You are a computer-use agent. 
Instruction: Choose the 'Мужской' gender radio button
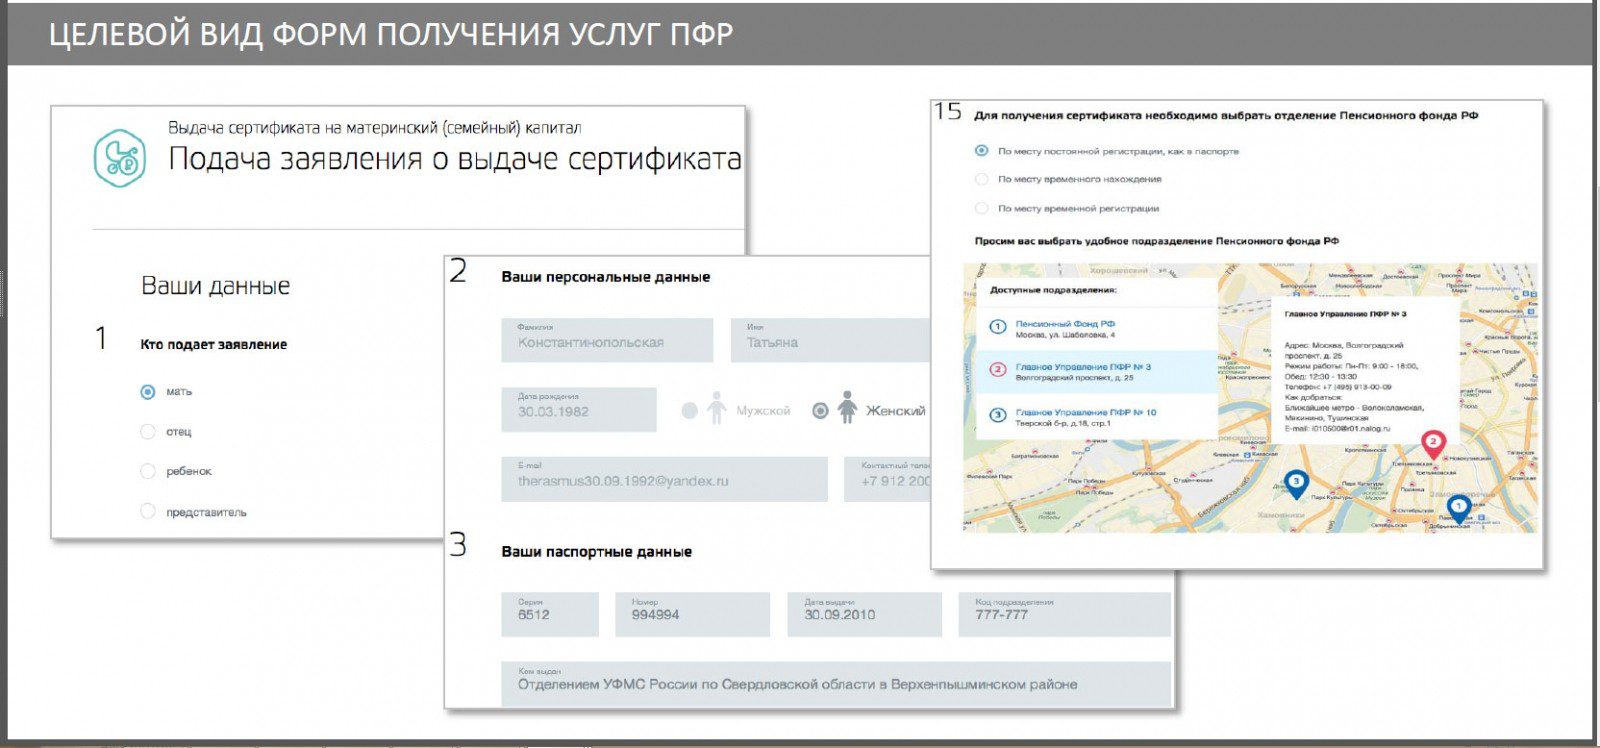point(689,410)
